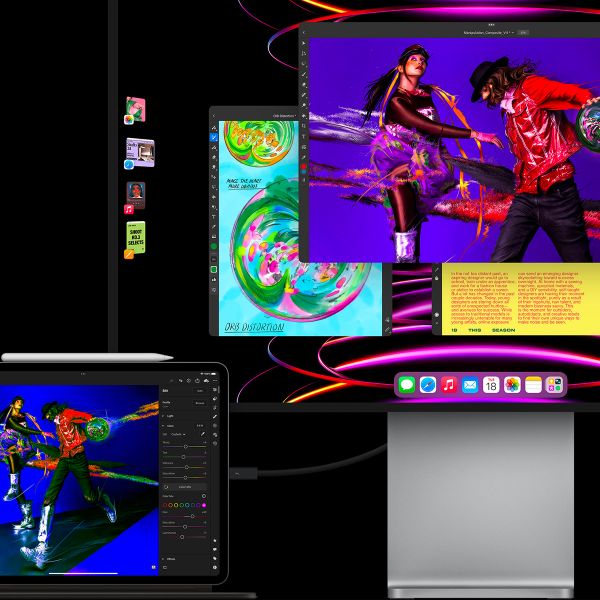Image resolution: width=600 pixels, height=600 pixels.
Task: Pick the white balance eyedropper in Lightroom
Action: 202,434
